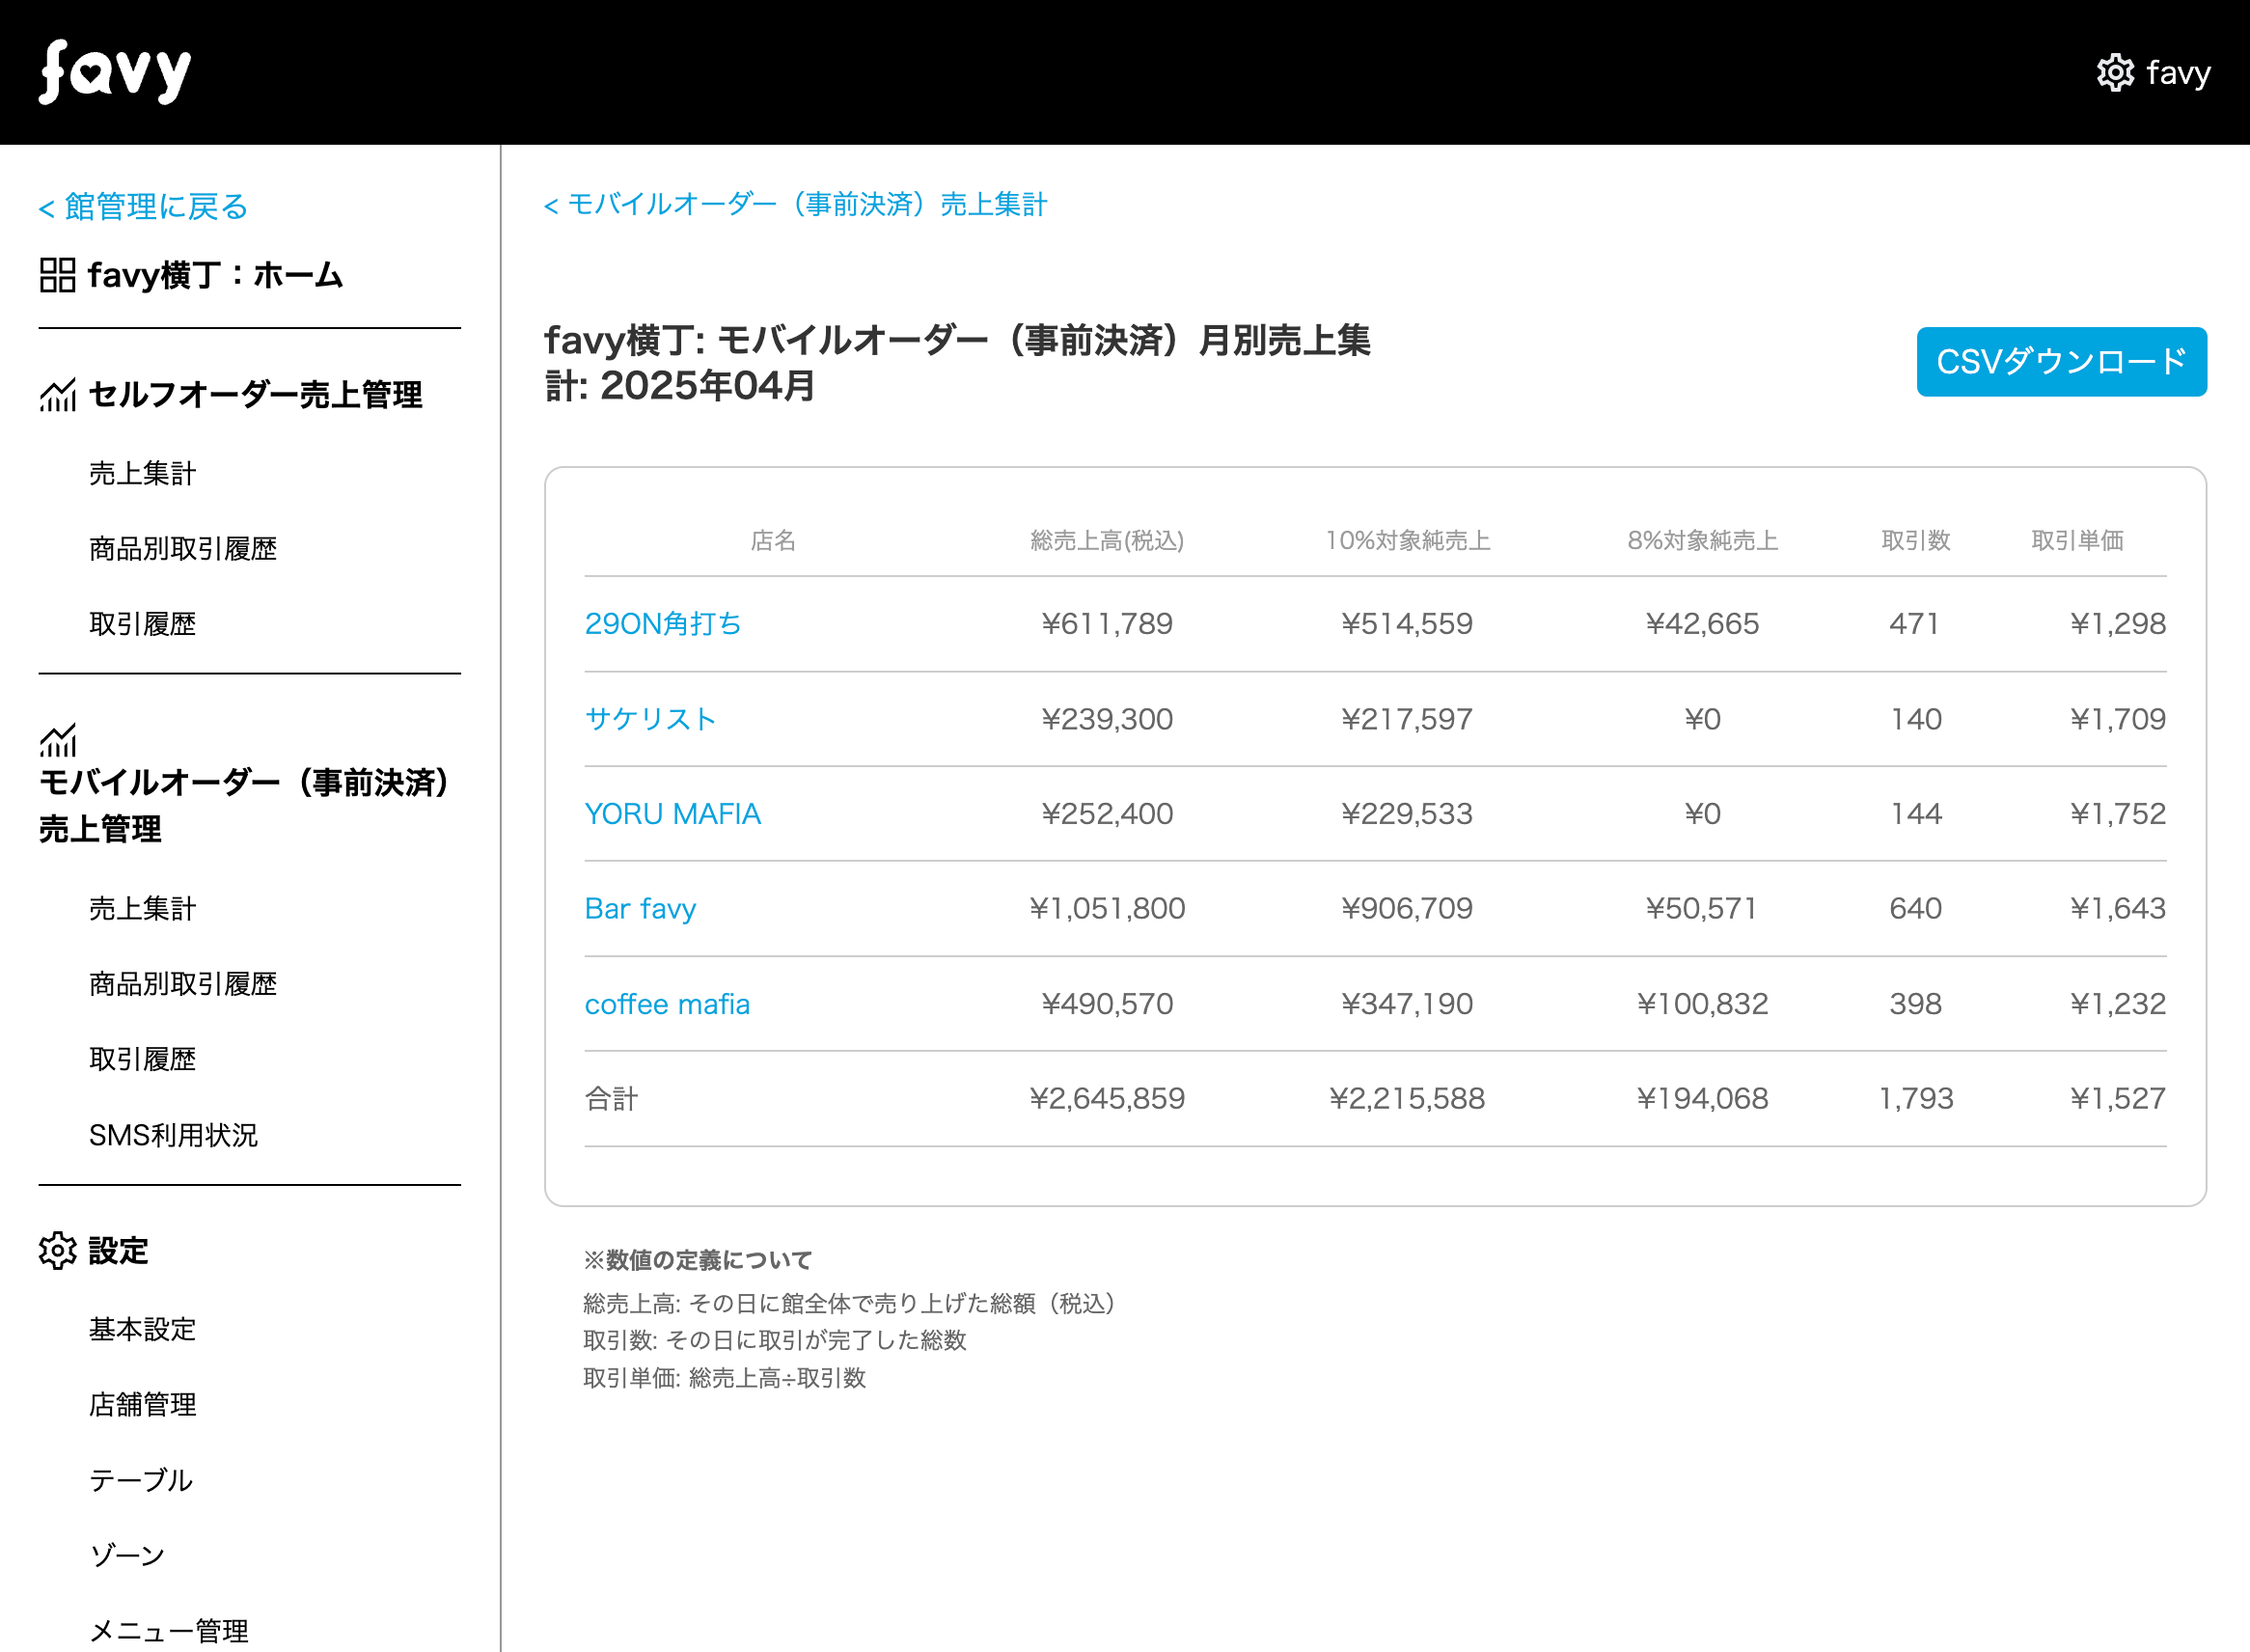The height and width of the screenshot is (1652, 2250).
Task: Click the ¥239,300 cell for サケリスト
Action: click(1107, 718)
